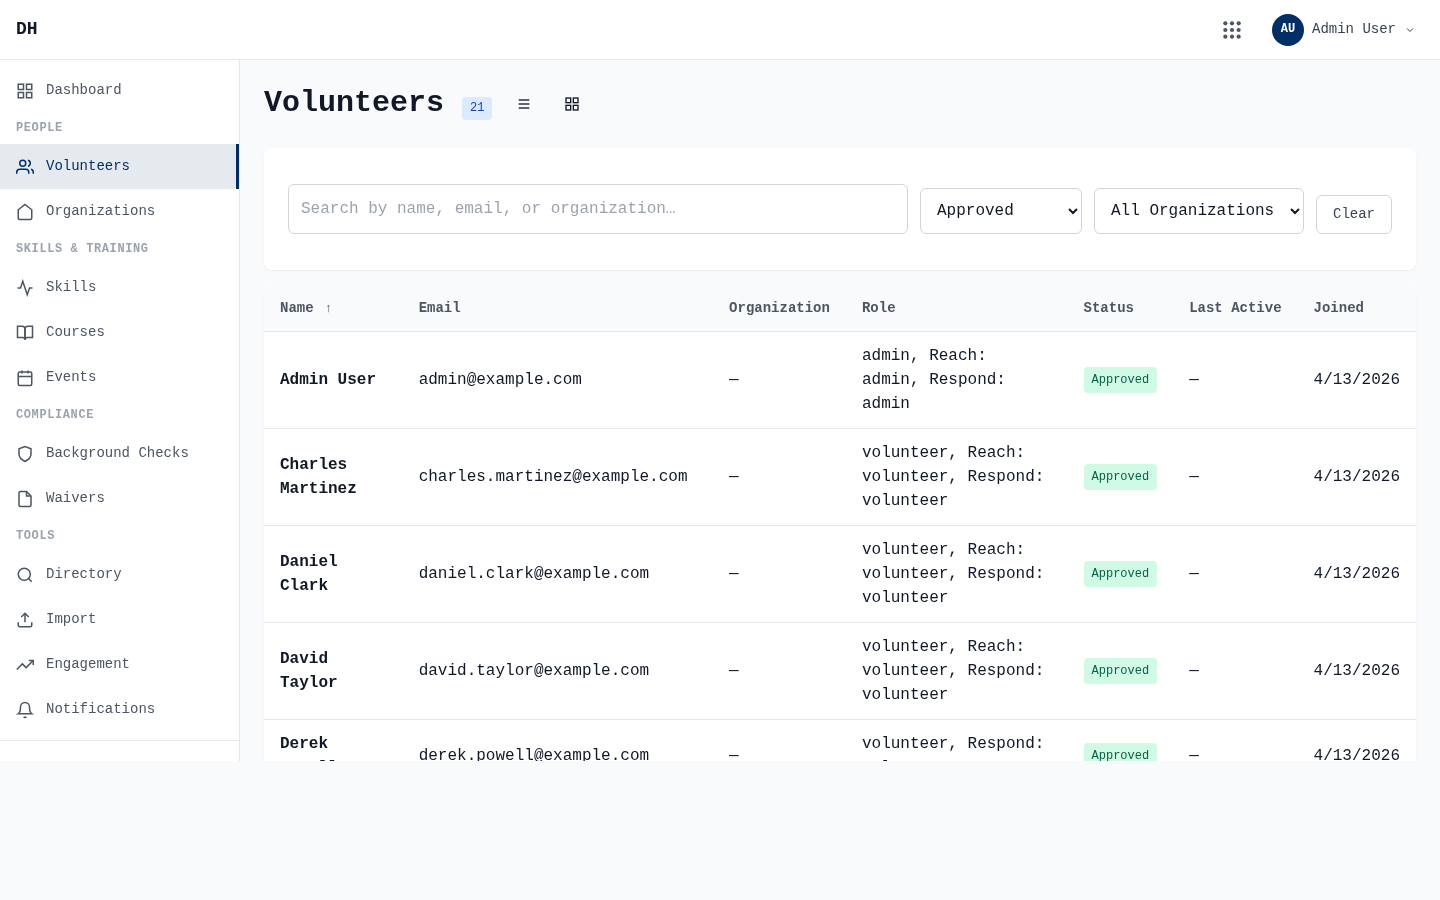
Task: Open the Dashboard from the sidebar
Action: pos(83,90)
